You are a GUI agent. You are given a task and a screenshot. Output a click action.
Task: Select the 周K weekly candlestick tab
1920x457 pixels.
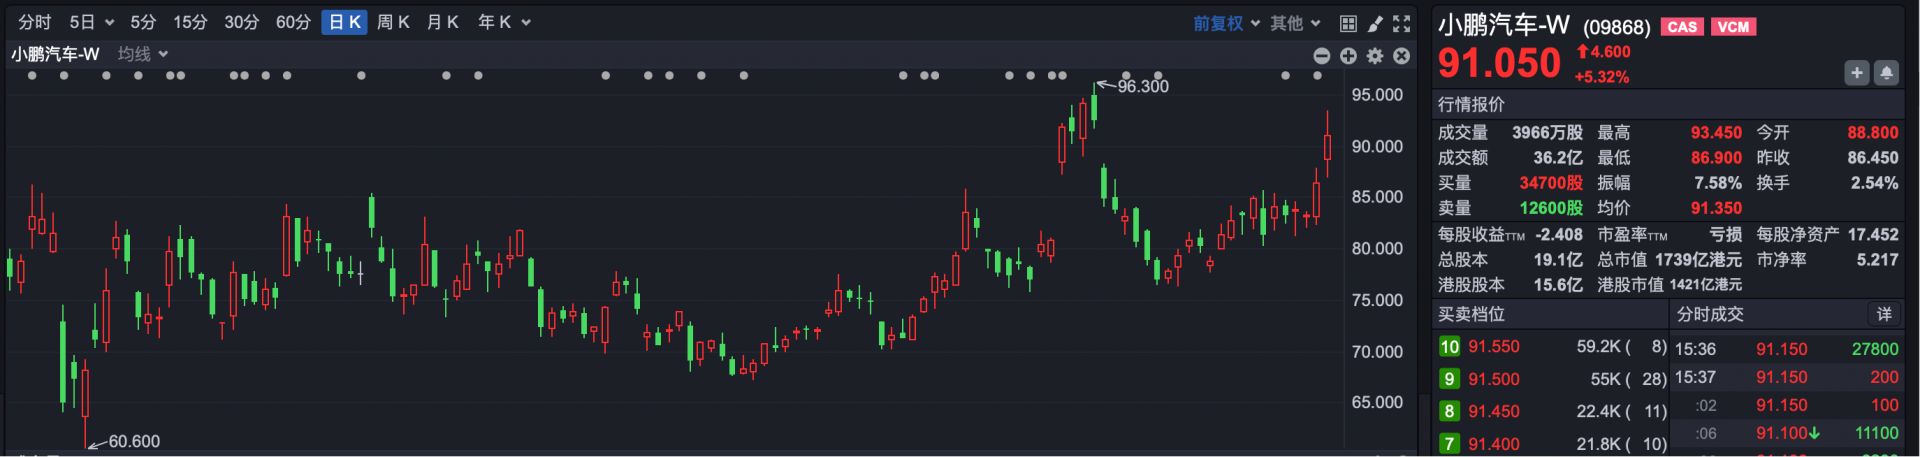[x=393, y=22]
